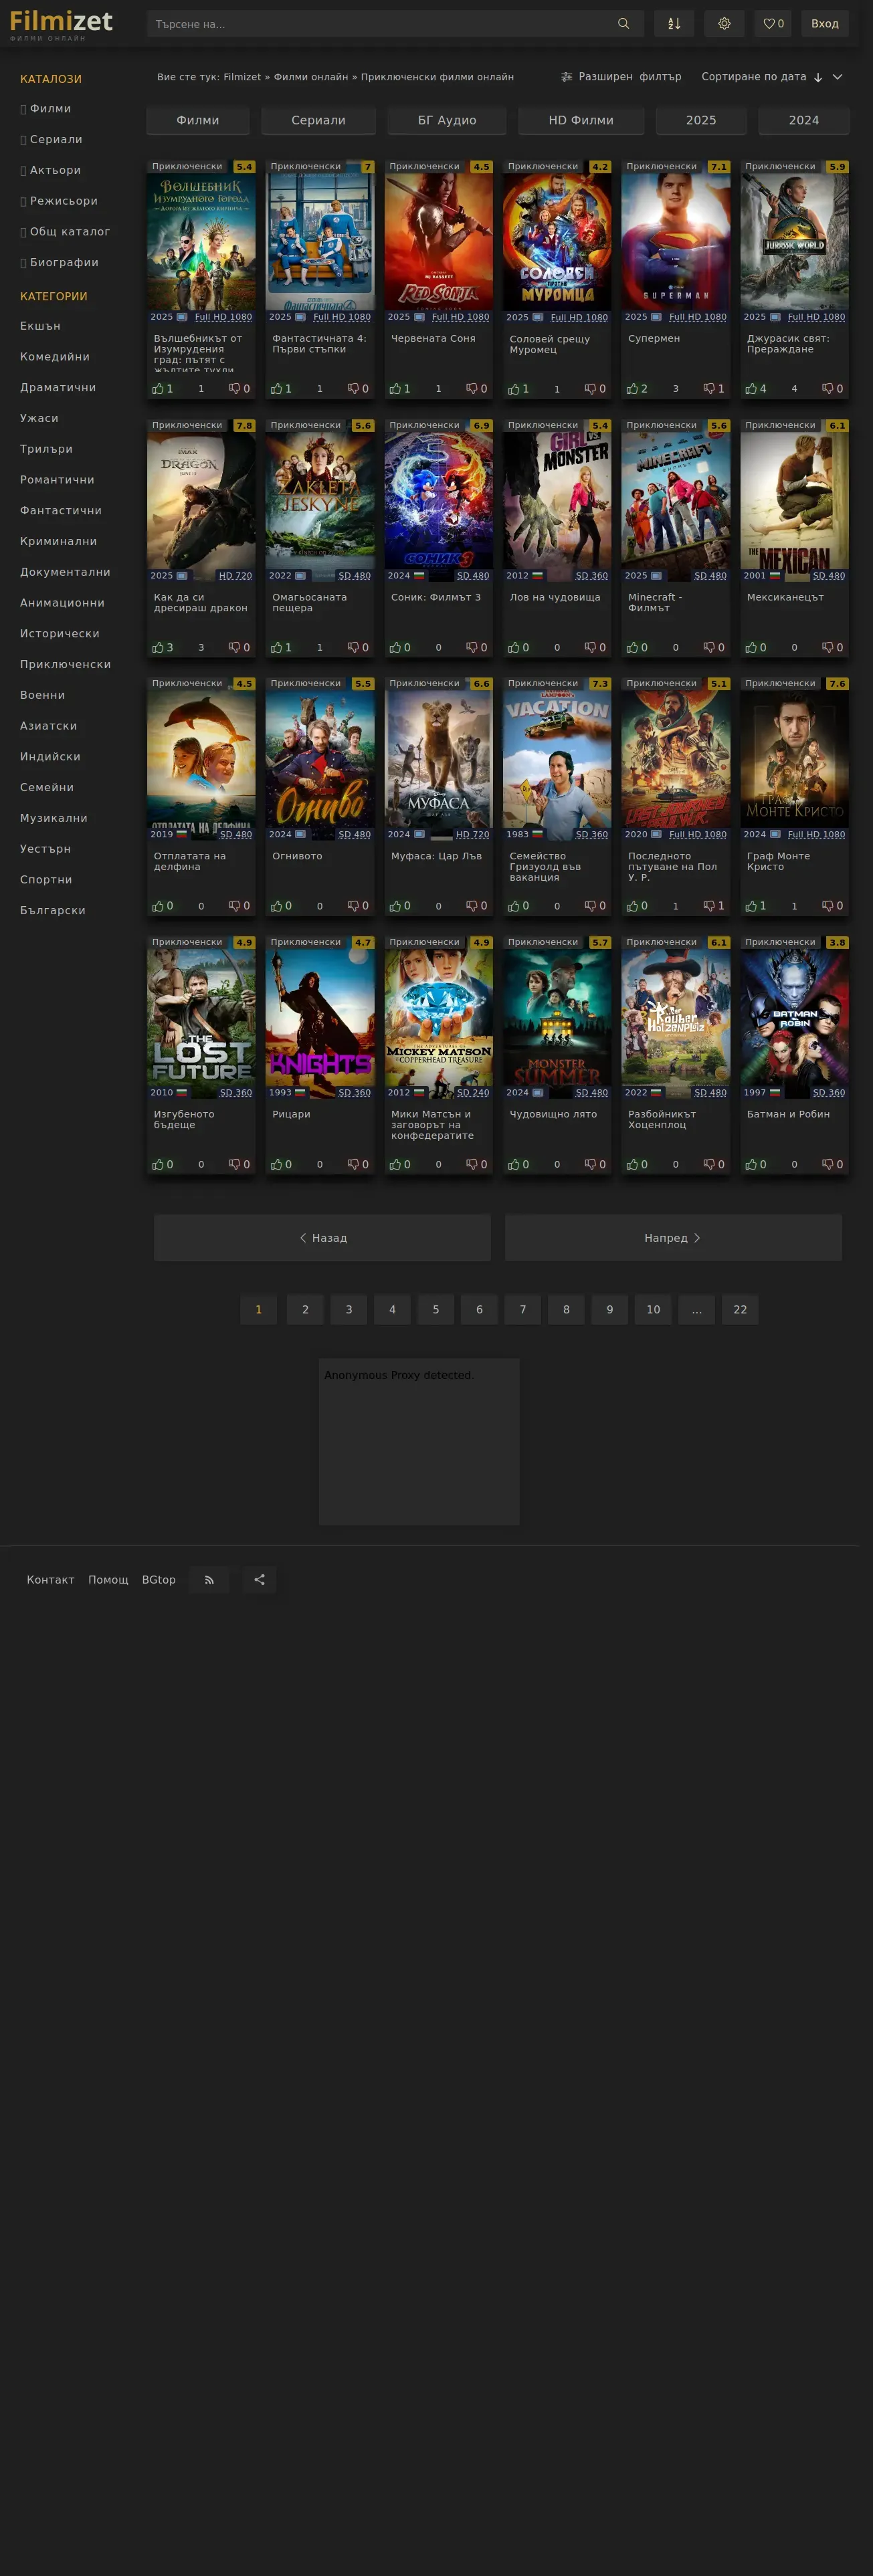Dislike Огнивото
Screen dimensions: 873x2576
[358, 906]
